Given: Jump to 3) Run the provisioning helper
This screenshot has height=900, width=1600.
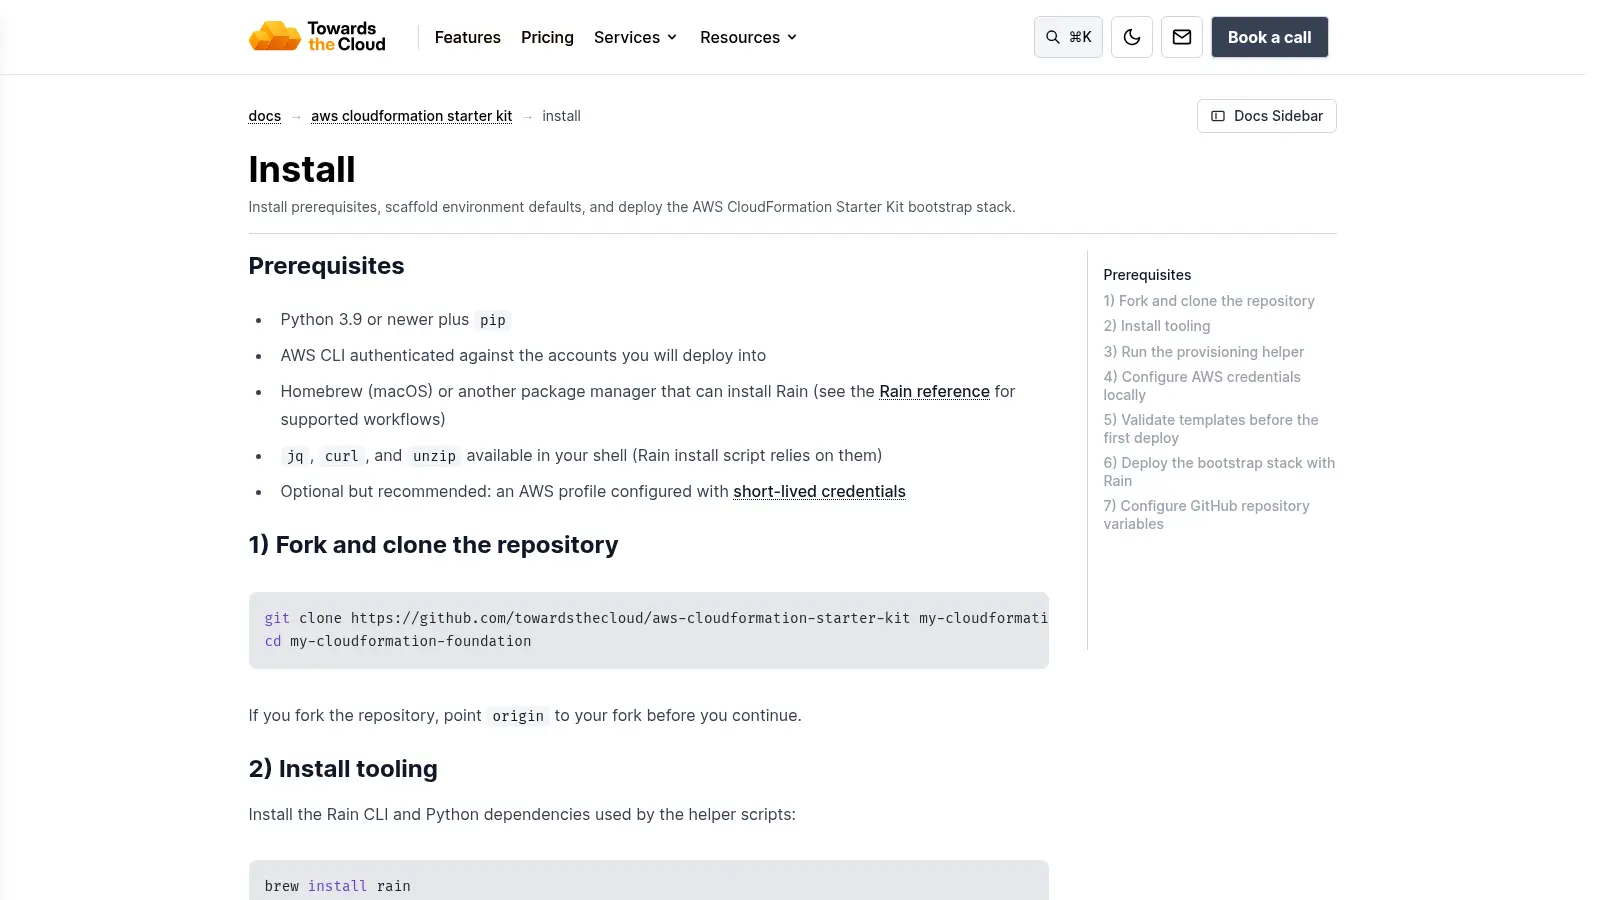Looking at the screenshot, I should click(x=1203, y=352).
